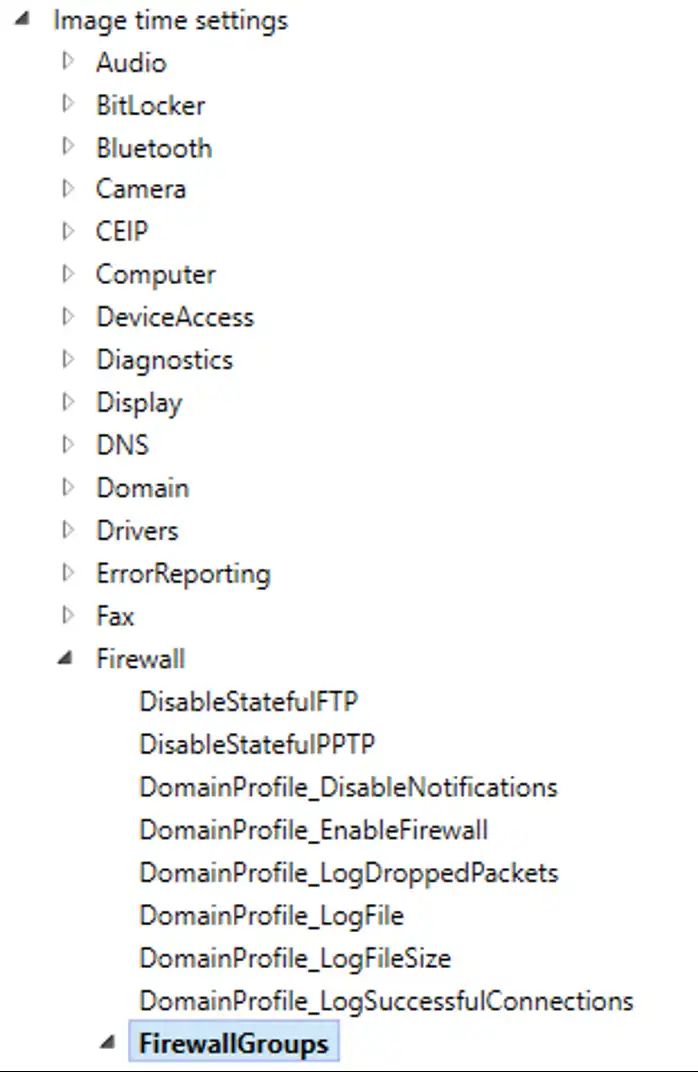Expand the Display arrow
698x1072 pixels.
pos(68,401)
